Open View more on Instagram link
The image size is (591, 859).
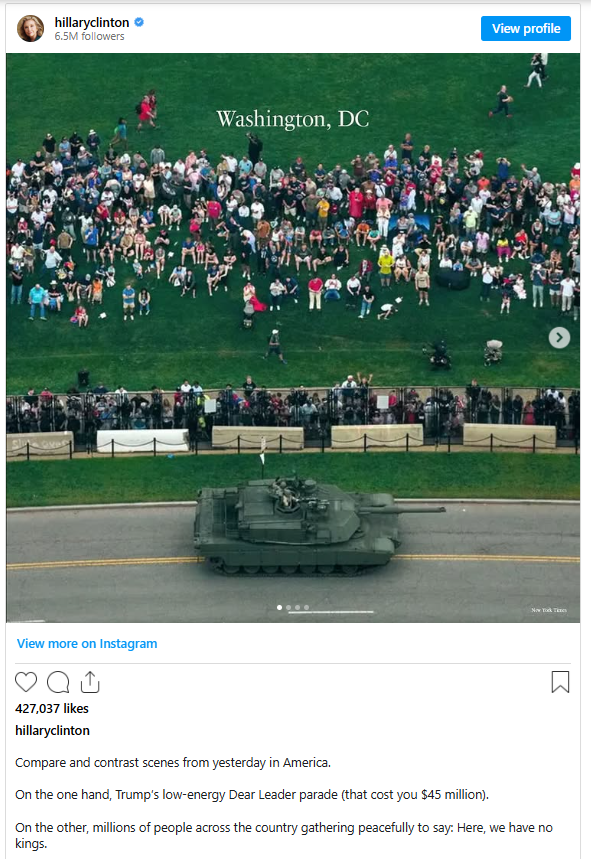[87, 644]
